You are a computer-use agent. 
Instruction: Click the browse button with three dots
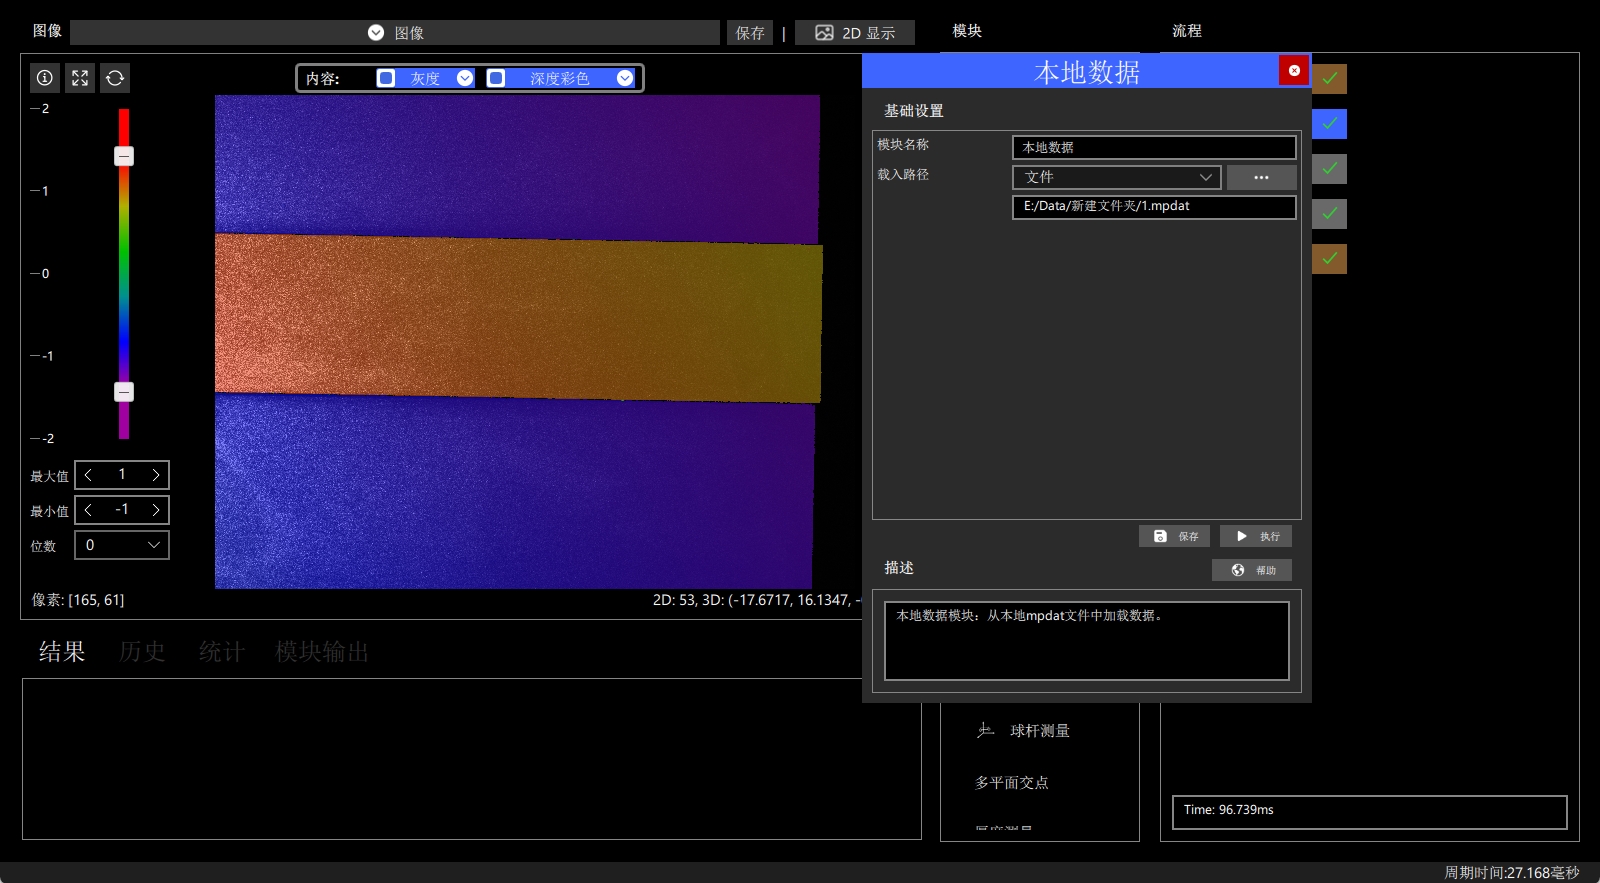coord(1261,177)
